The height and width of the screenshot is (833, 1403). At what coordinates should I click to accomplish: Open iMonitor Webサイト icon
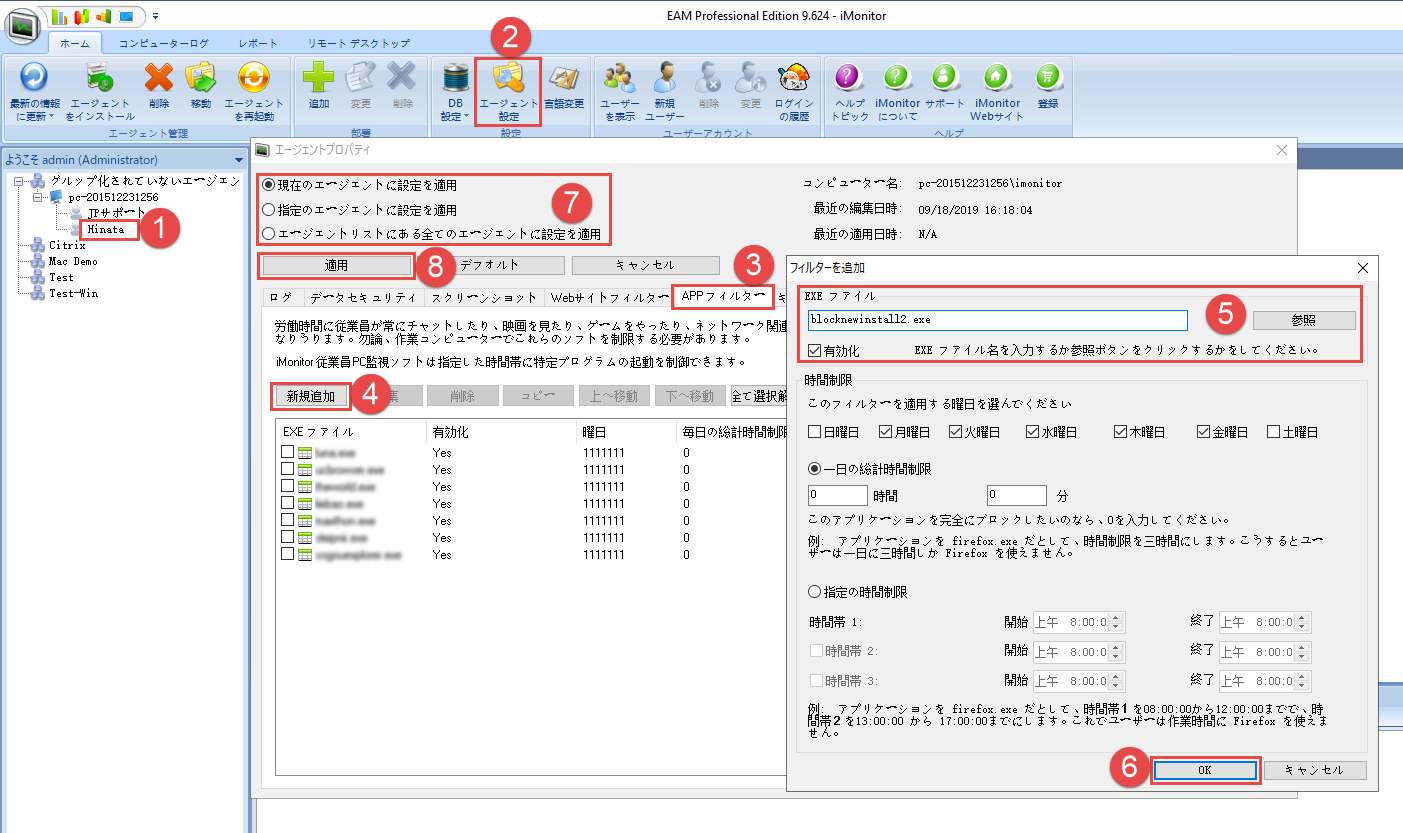(996, 78)
